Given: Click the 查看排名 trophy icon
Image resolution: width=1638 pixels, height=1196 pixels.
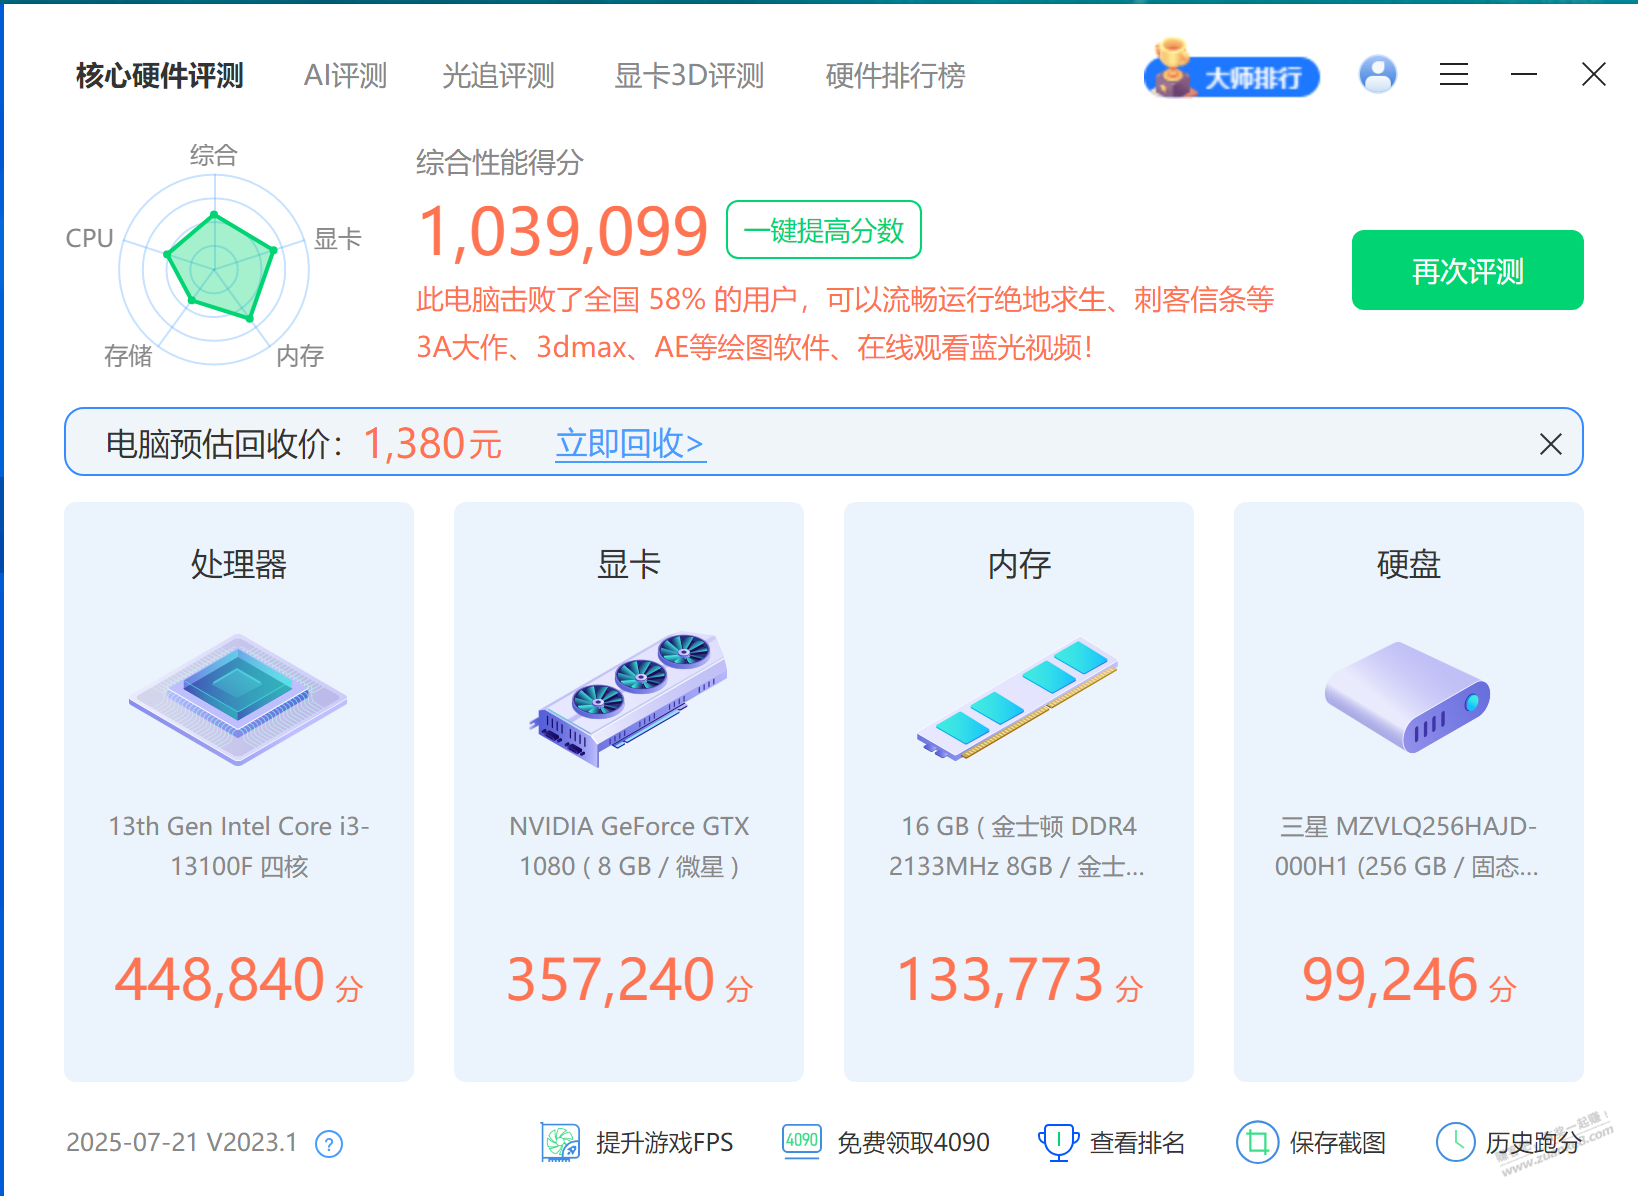Looking at the screenshot, I should tap(1058, 1141).
